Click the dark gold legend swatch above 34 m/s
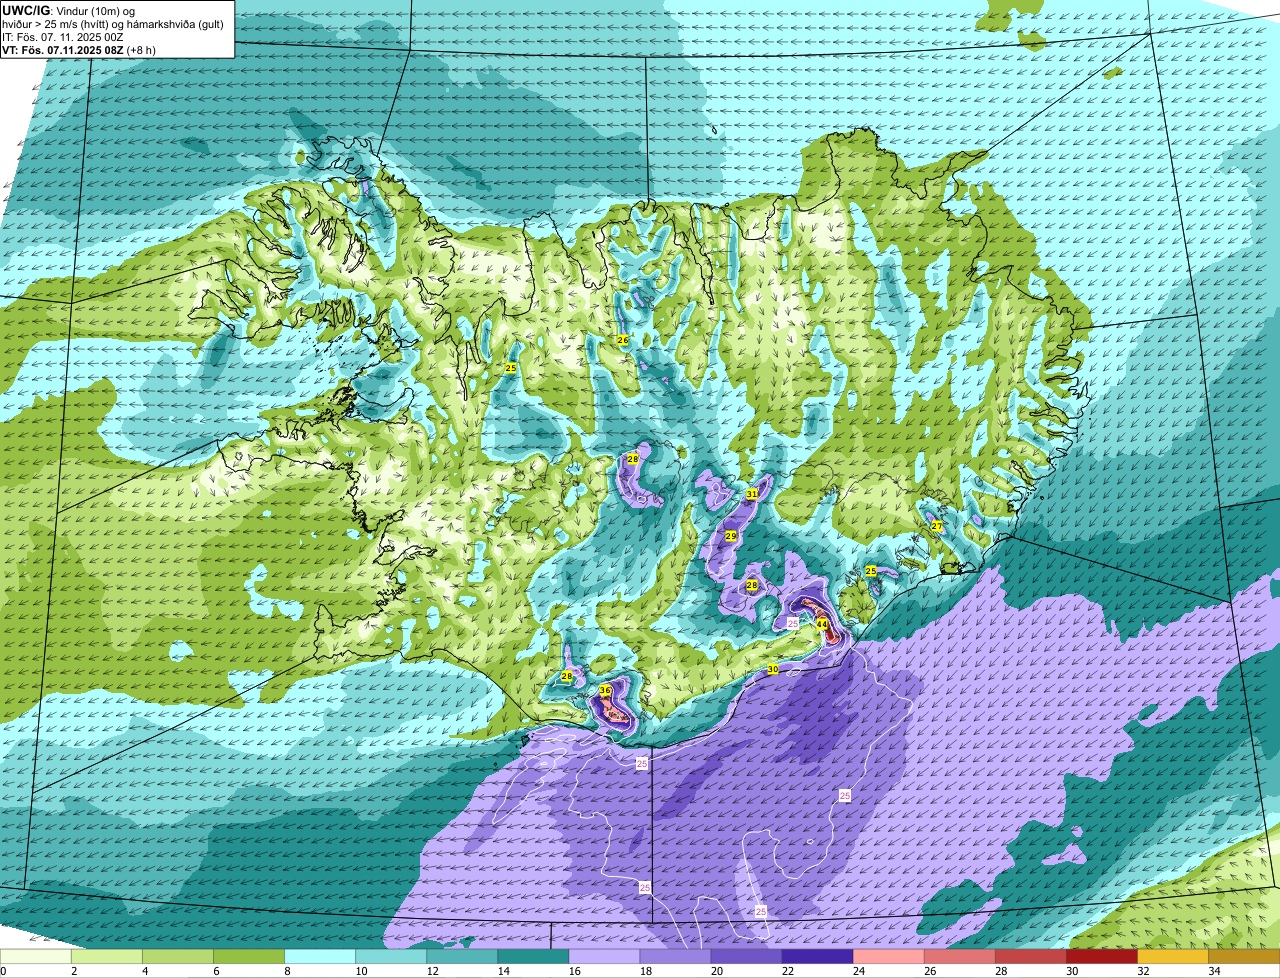Image resolution: width=1280 pixels, height=978 pixels. click(x=1243, y=956)
